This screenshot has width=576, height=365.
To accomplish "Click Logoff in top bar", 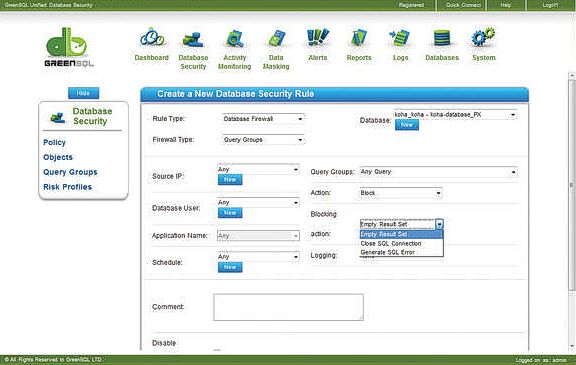I will (550, 5).
